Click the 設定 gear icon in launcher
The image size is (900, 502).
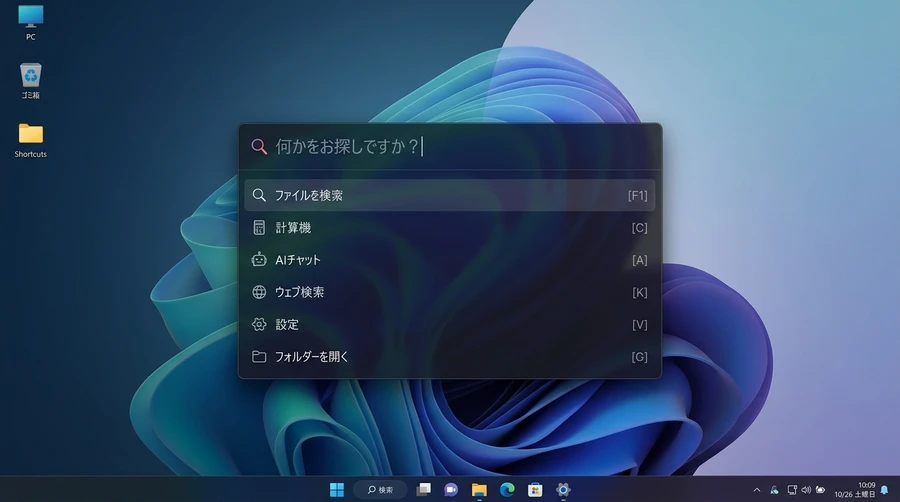259,324
